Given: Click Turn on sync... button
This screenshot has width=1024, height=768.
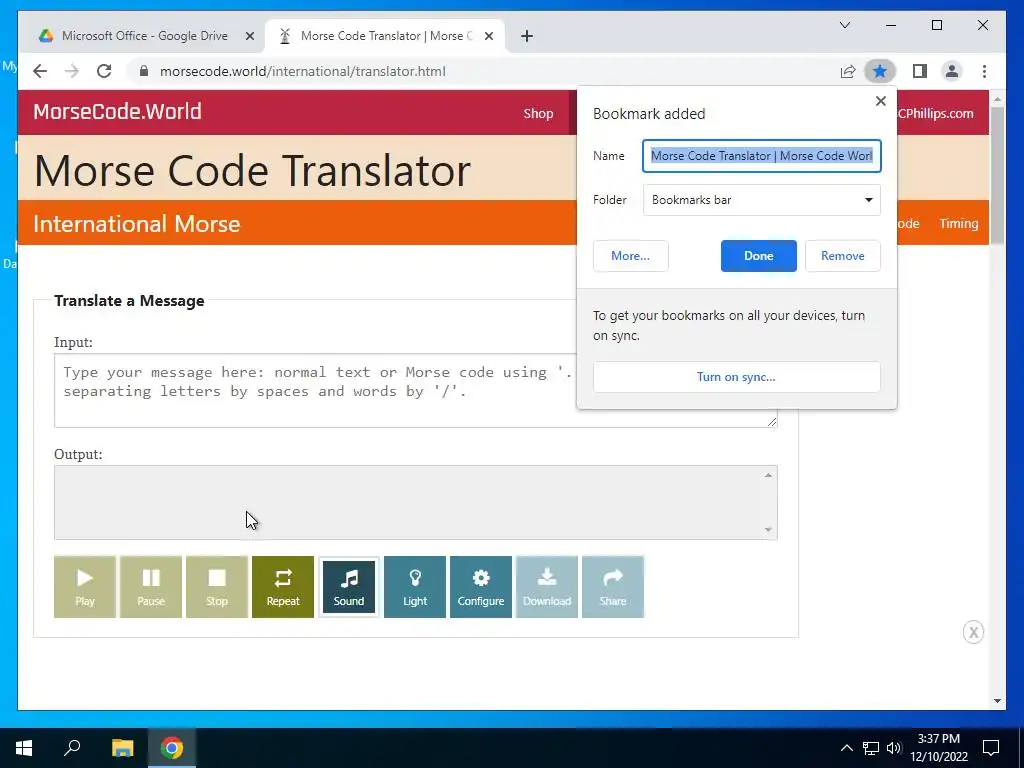Looking at the screenshot, I should 736,377.
